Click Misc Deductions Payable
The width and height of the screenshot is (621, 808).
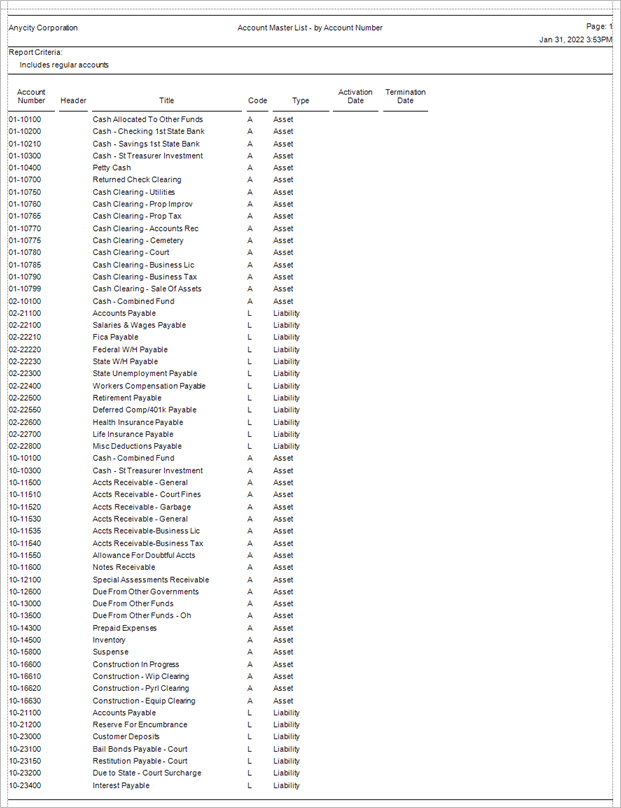coord(137,446)
